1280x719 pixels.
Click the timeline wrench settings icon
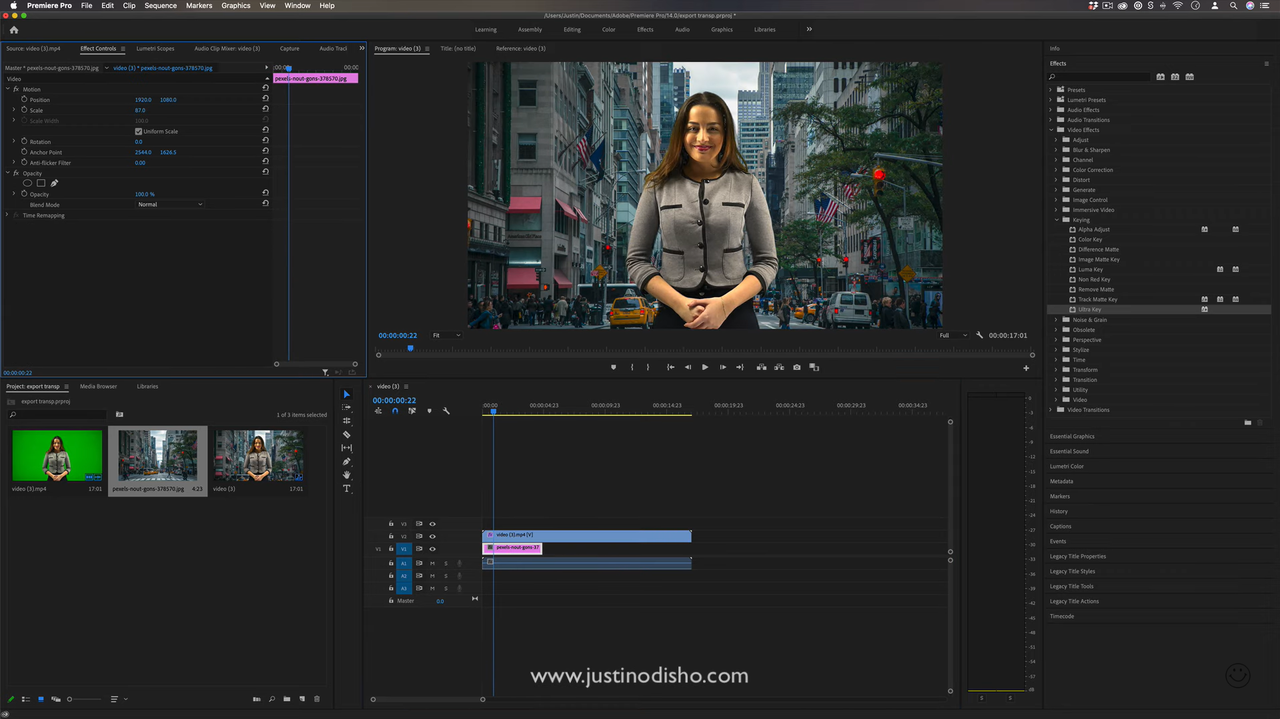446,411
